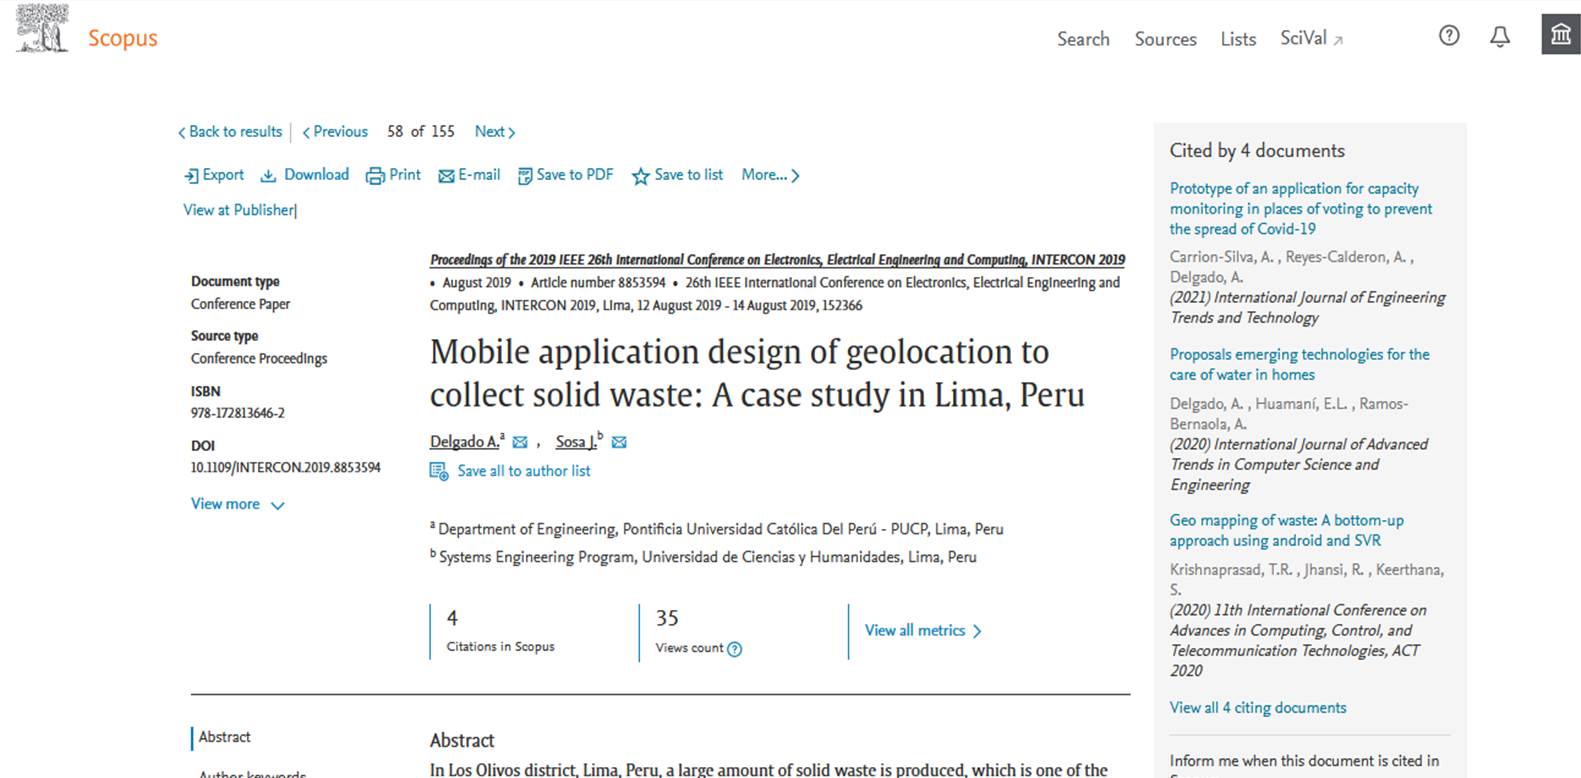Screen dimensions: 1581x778
Task: Click the DOI value 10.1109/INTERCON.2019.8853594
Action: coord(286,468)
